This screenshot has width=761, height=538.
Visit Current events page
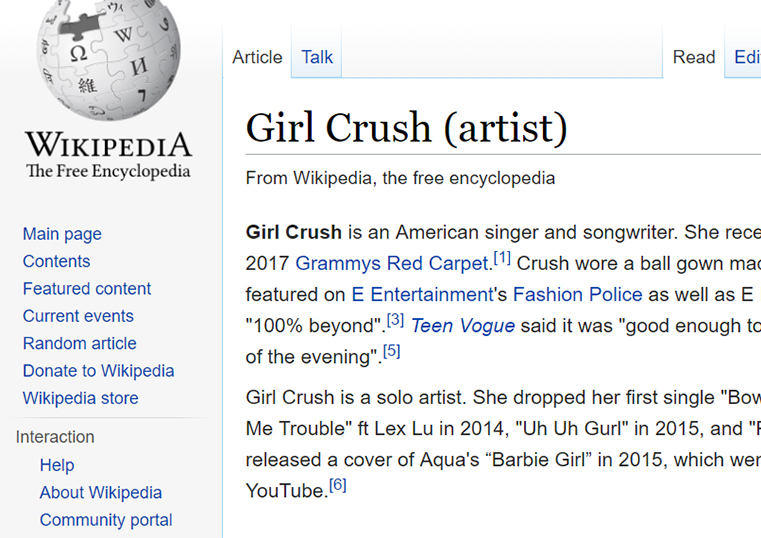[x=80, y=316]
